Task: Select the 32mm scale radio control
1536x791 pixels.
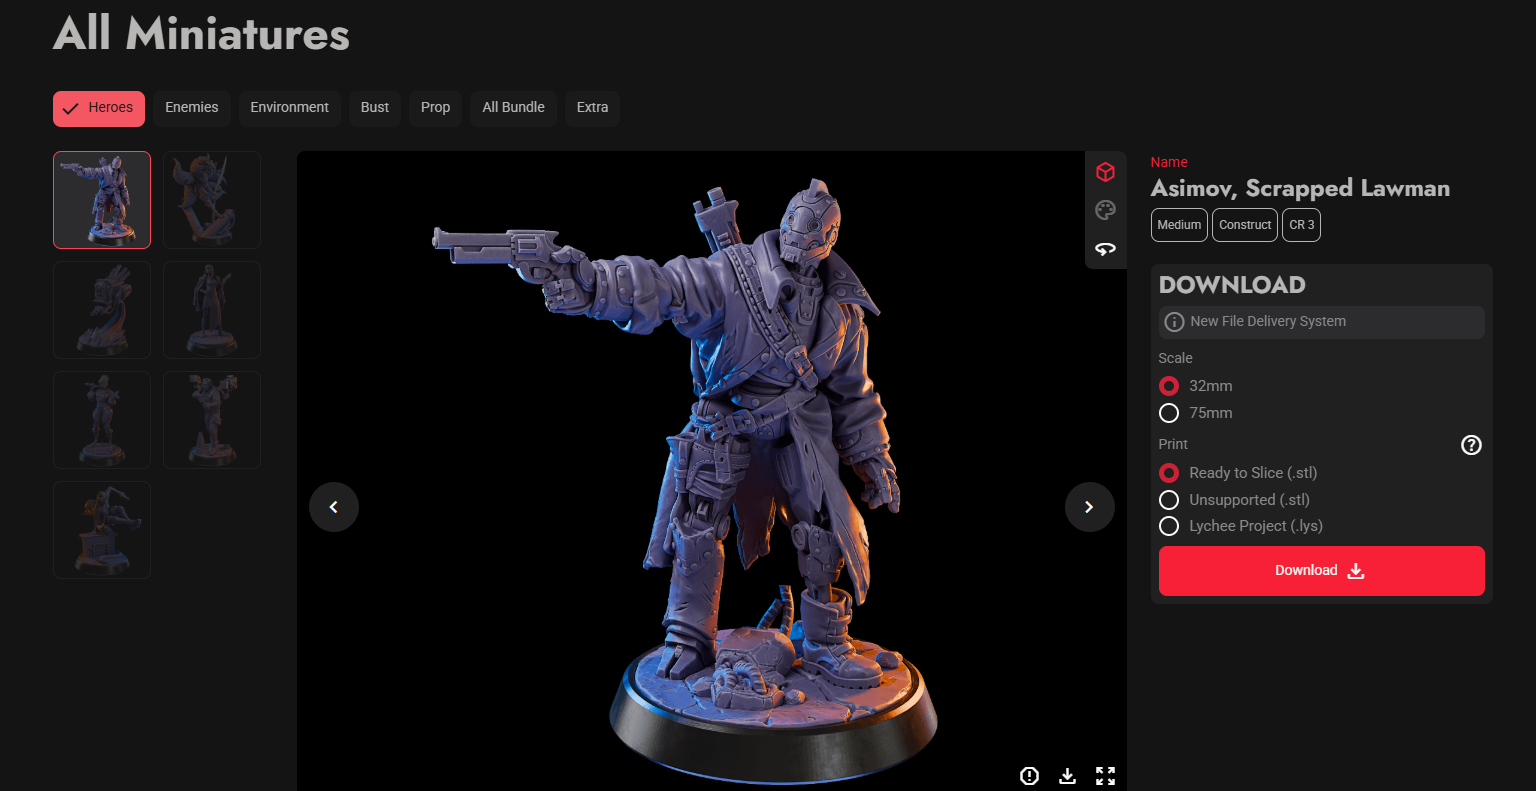Action: tap(1168, 385)
